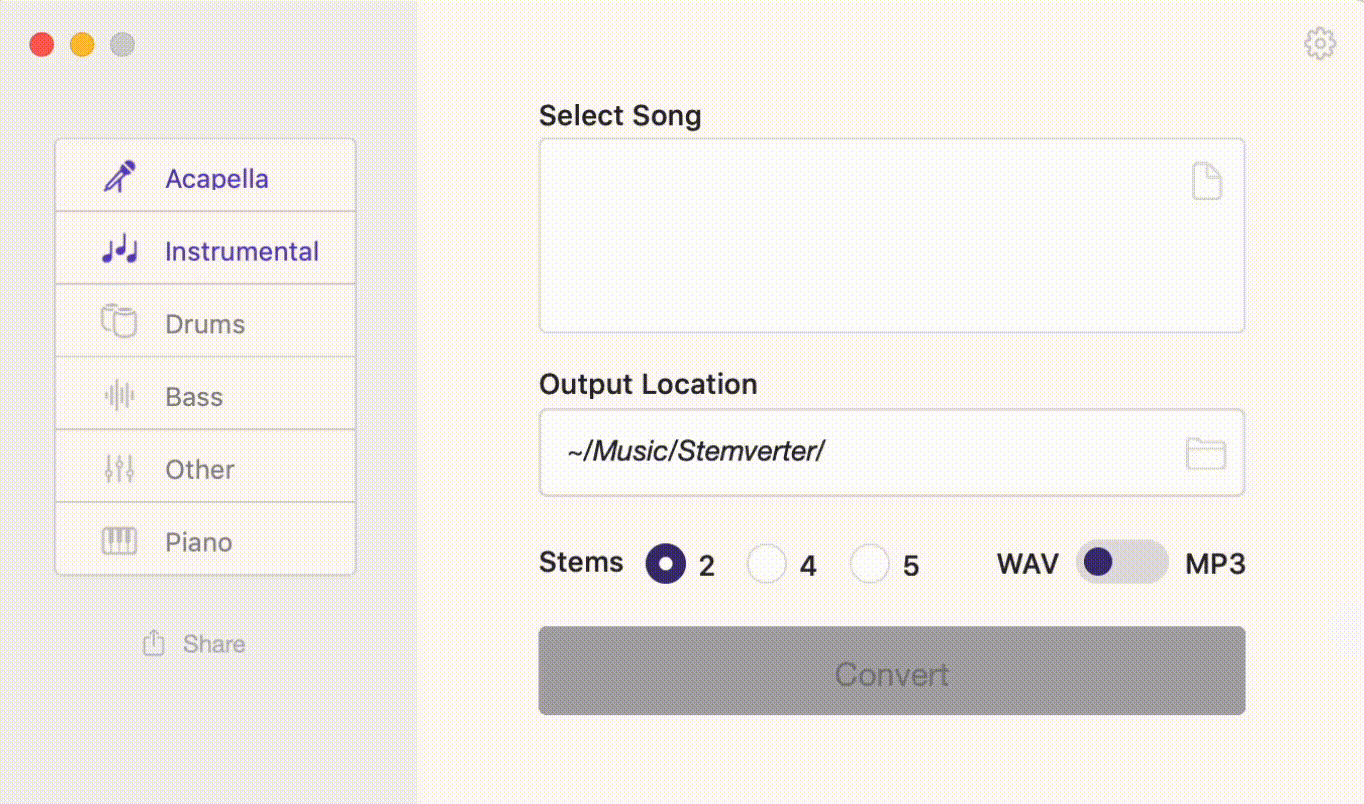Choose the 5 stems radio option
Screen dimensions: 1364x804
point(869,564)
